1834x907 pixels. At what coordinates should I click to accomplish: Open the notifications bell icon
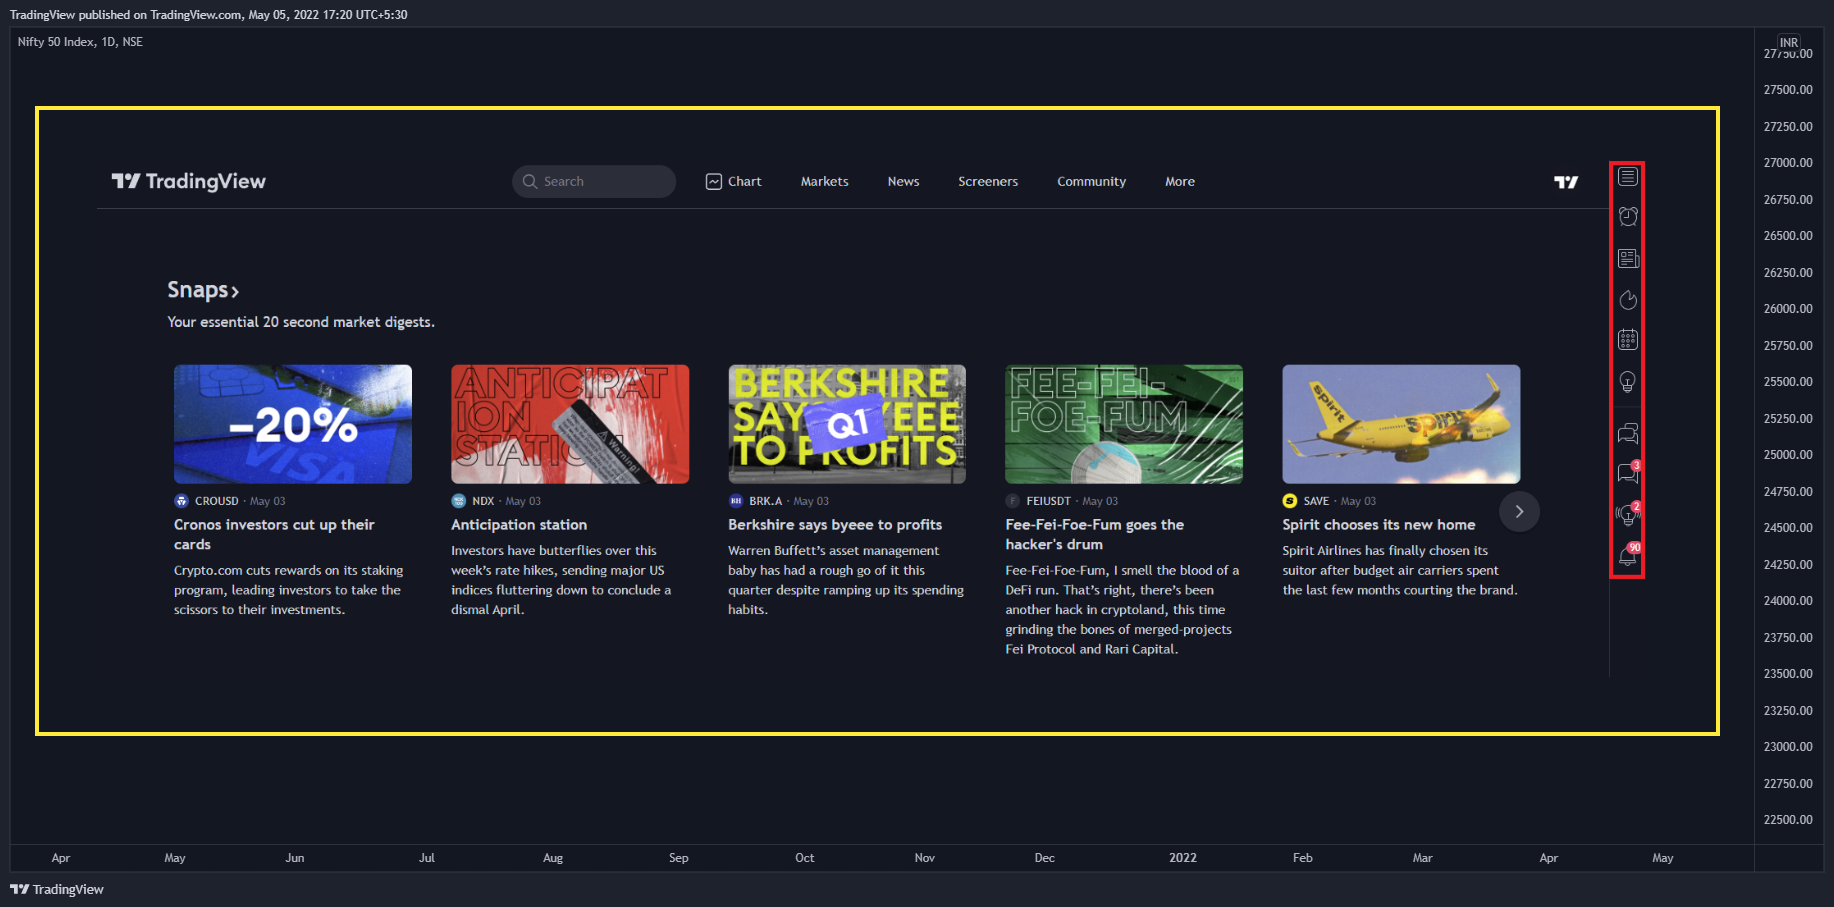(x=1628, y=555)
